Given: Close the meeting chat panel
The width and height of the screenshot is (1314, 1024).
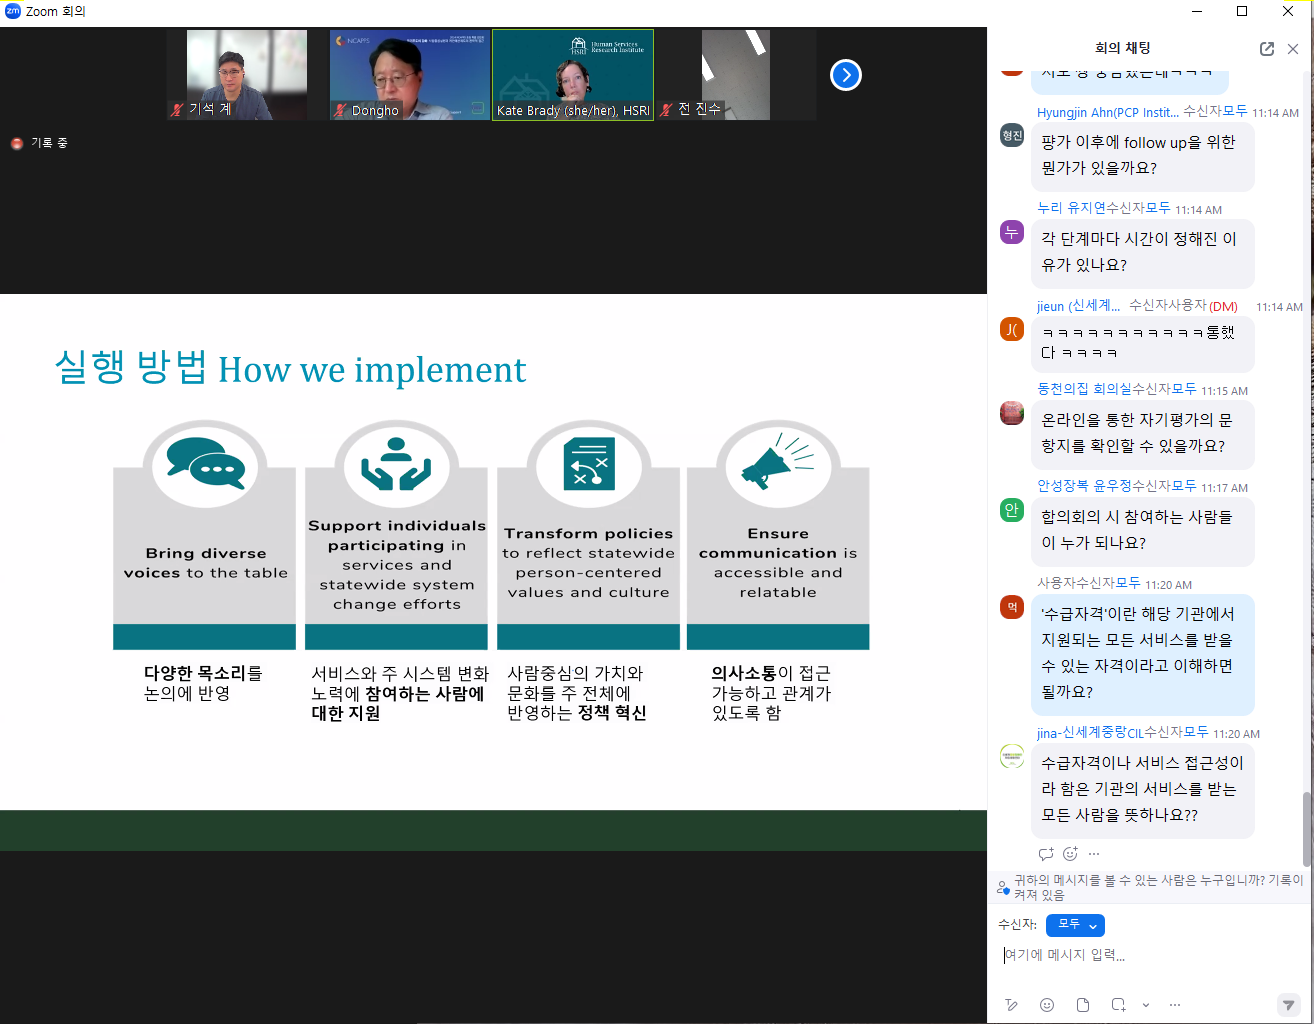Looking at the screenshot, I should [x=1293, y=49].
